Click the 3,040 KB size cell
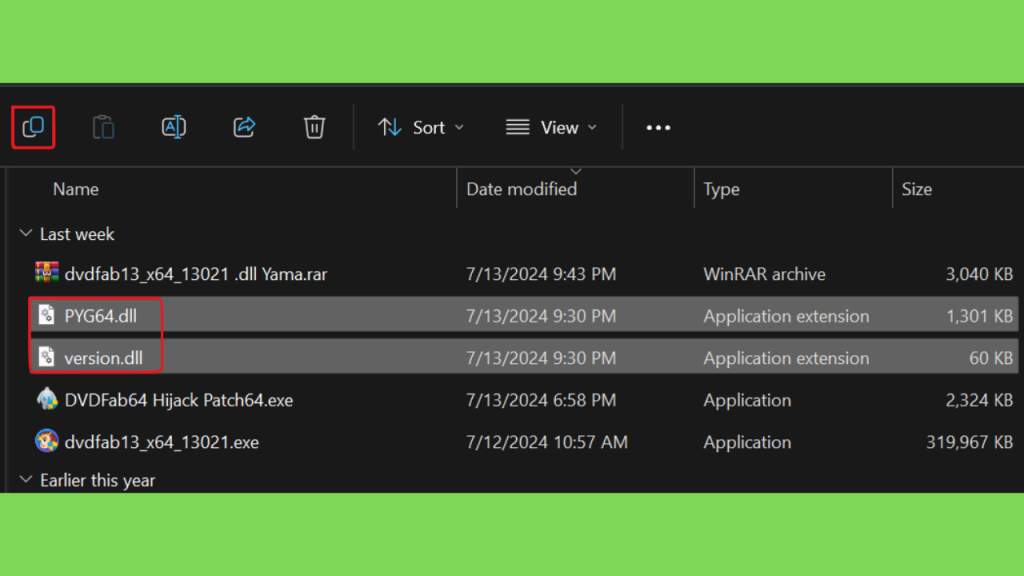This screenshot has height=576, width=1024. click(979, 274)
